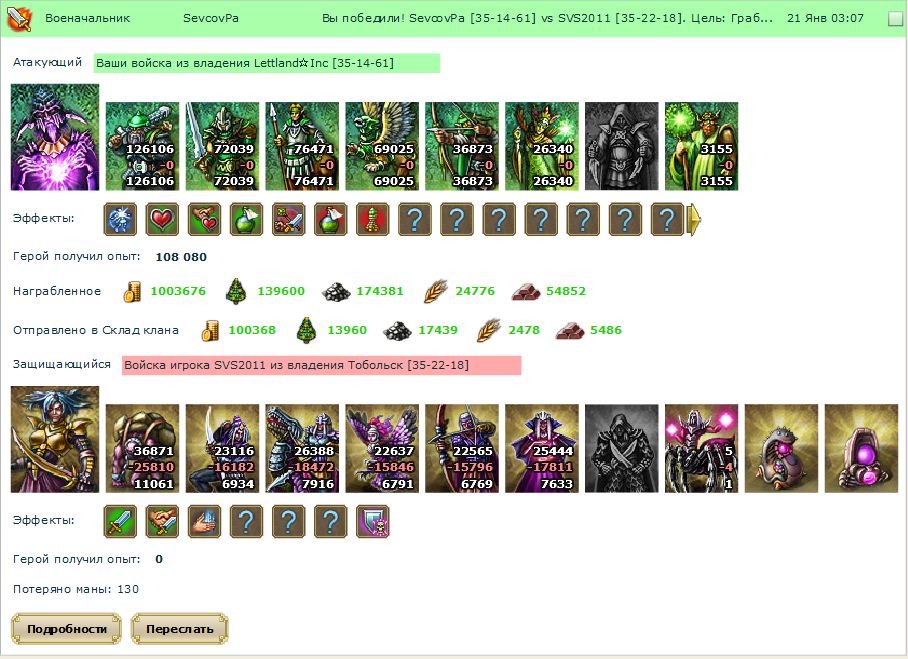Click the SevcovPa player name in header
This screenshot has height=659, width=908.
(x=211, y=18)
